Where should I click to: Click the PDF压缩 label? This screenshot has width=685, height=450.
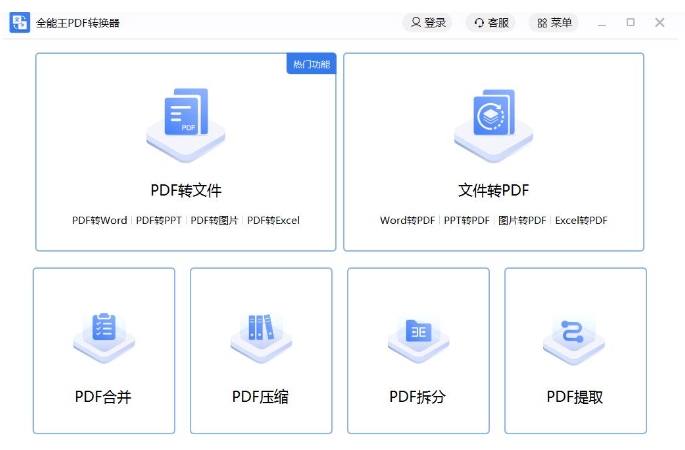[x=260, y=397]
